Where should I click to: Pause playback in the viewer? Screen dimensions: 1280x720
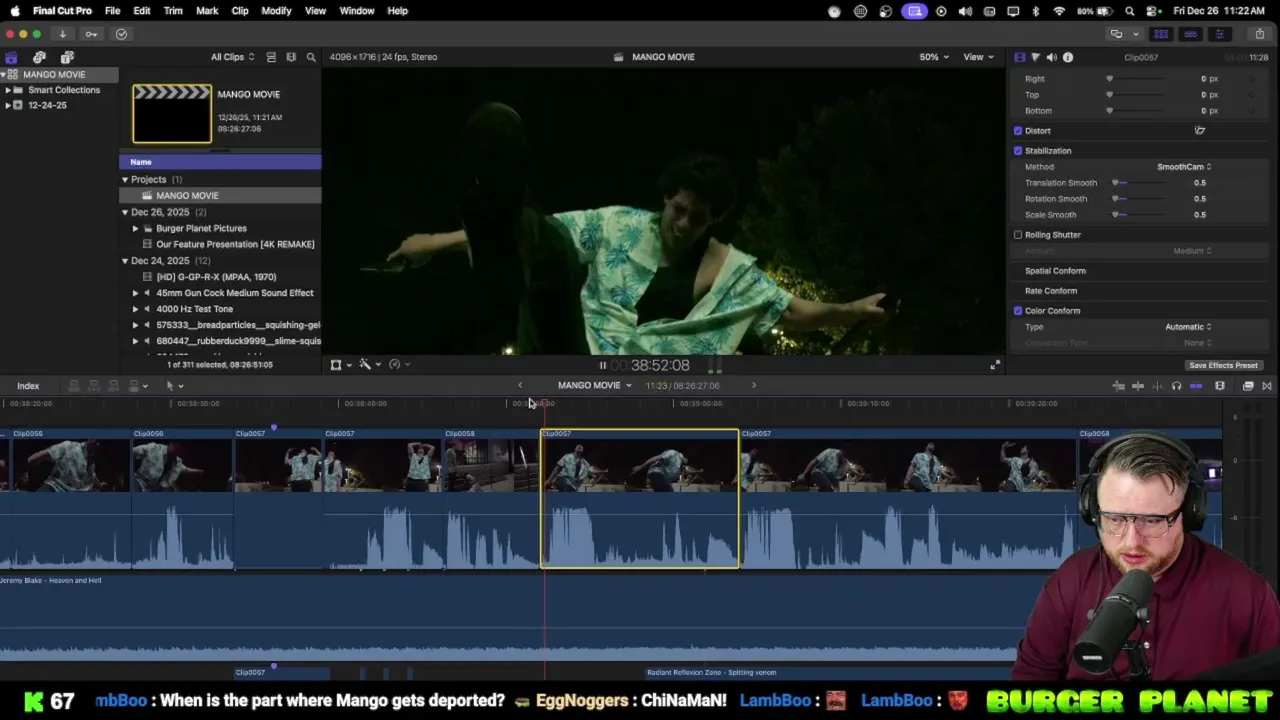602,366
